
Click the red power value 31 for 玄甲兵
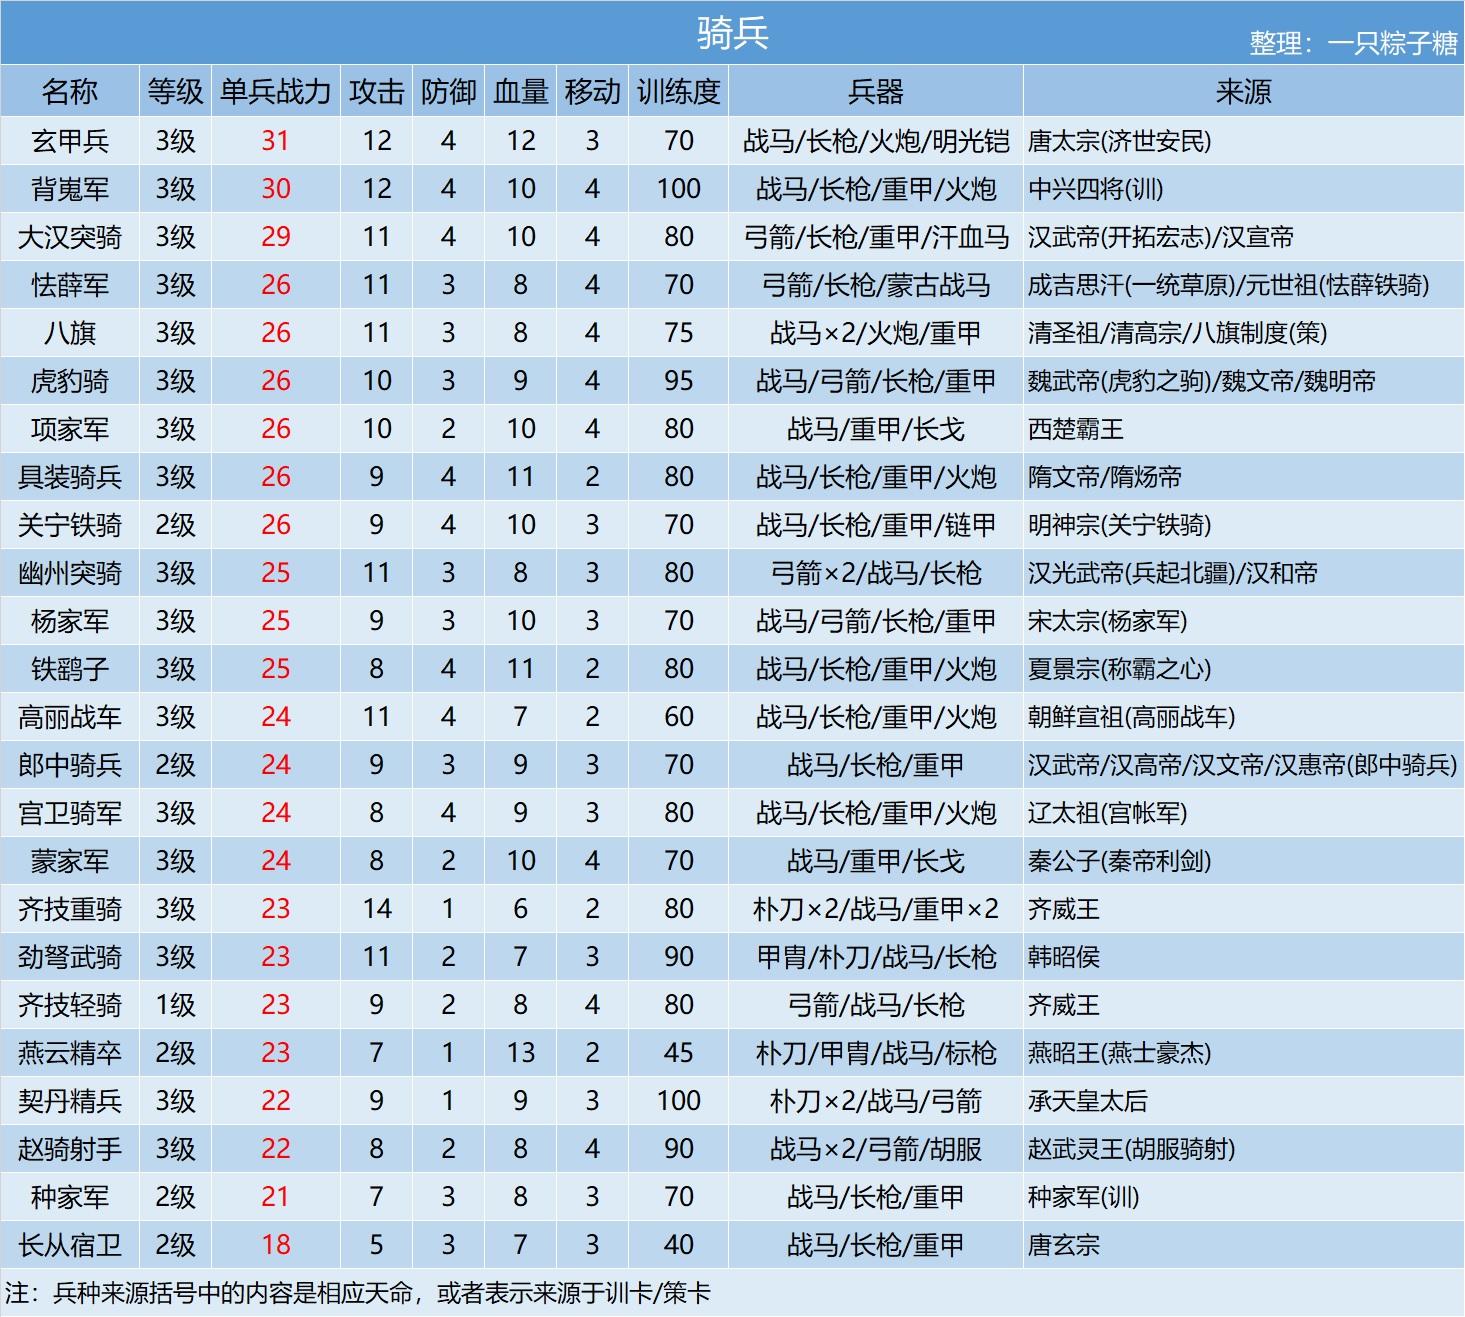(274, 140)
